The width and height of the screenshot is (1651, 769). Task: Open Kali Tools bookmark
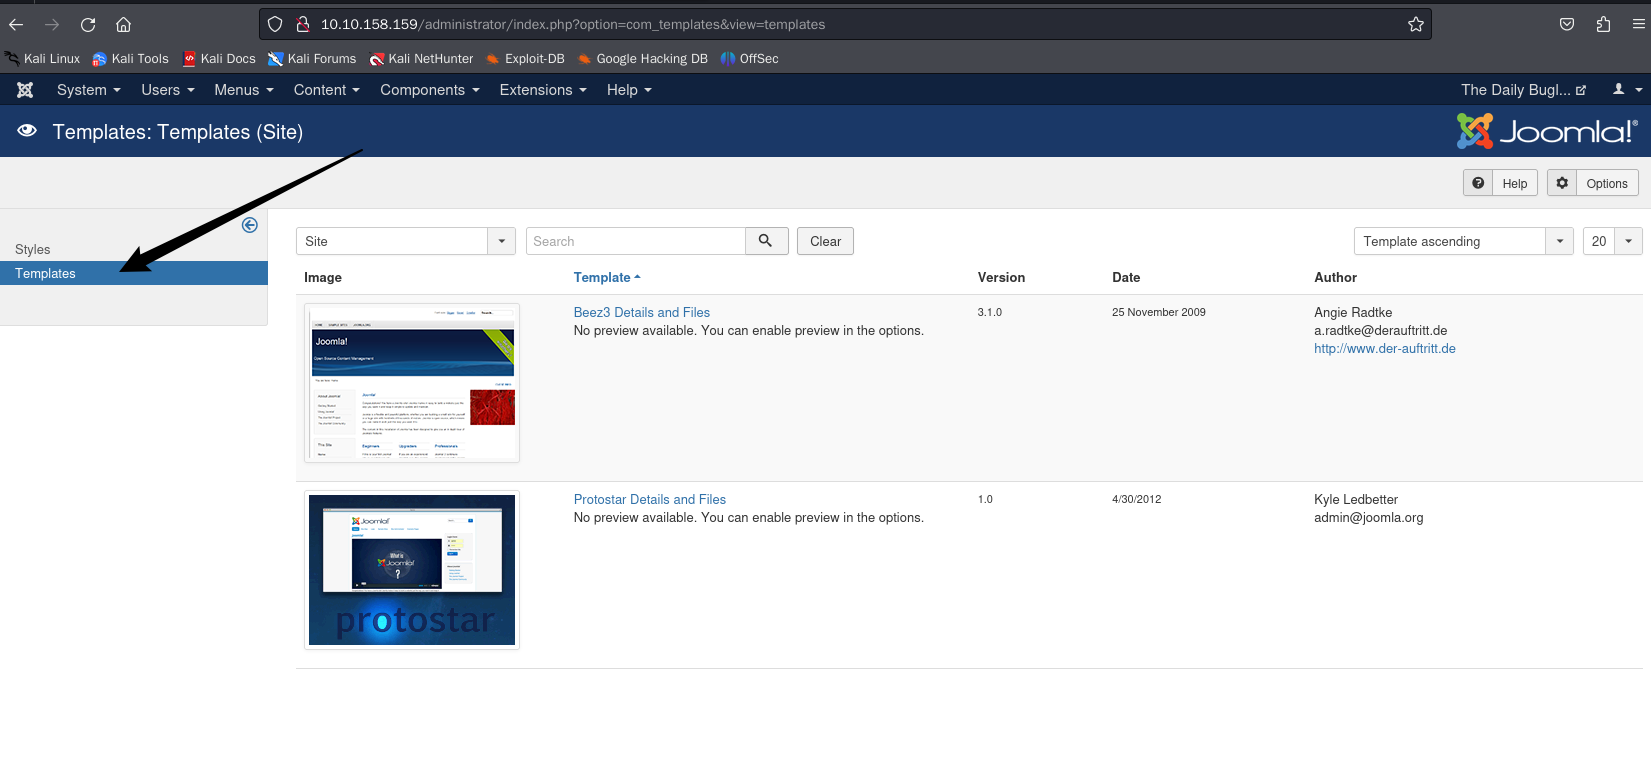pos(130,59)
